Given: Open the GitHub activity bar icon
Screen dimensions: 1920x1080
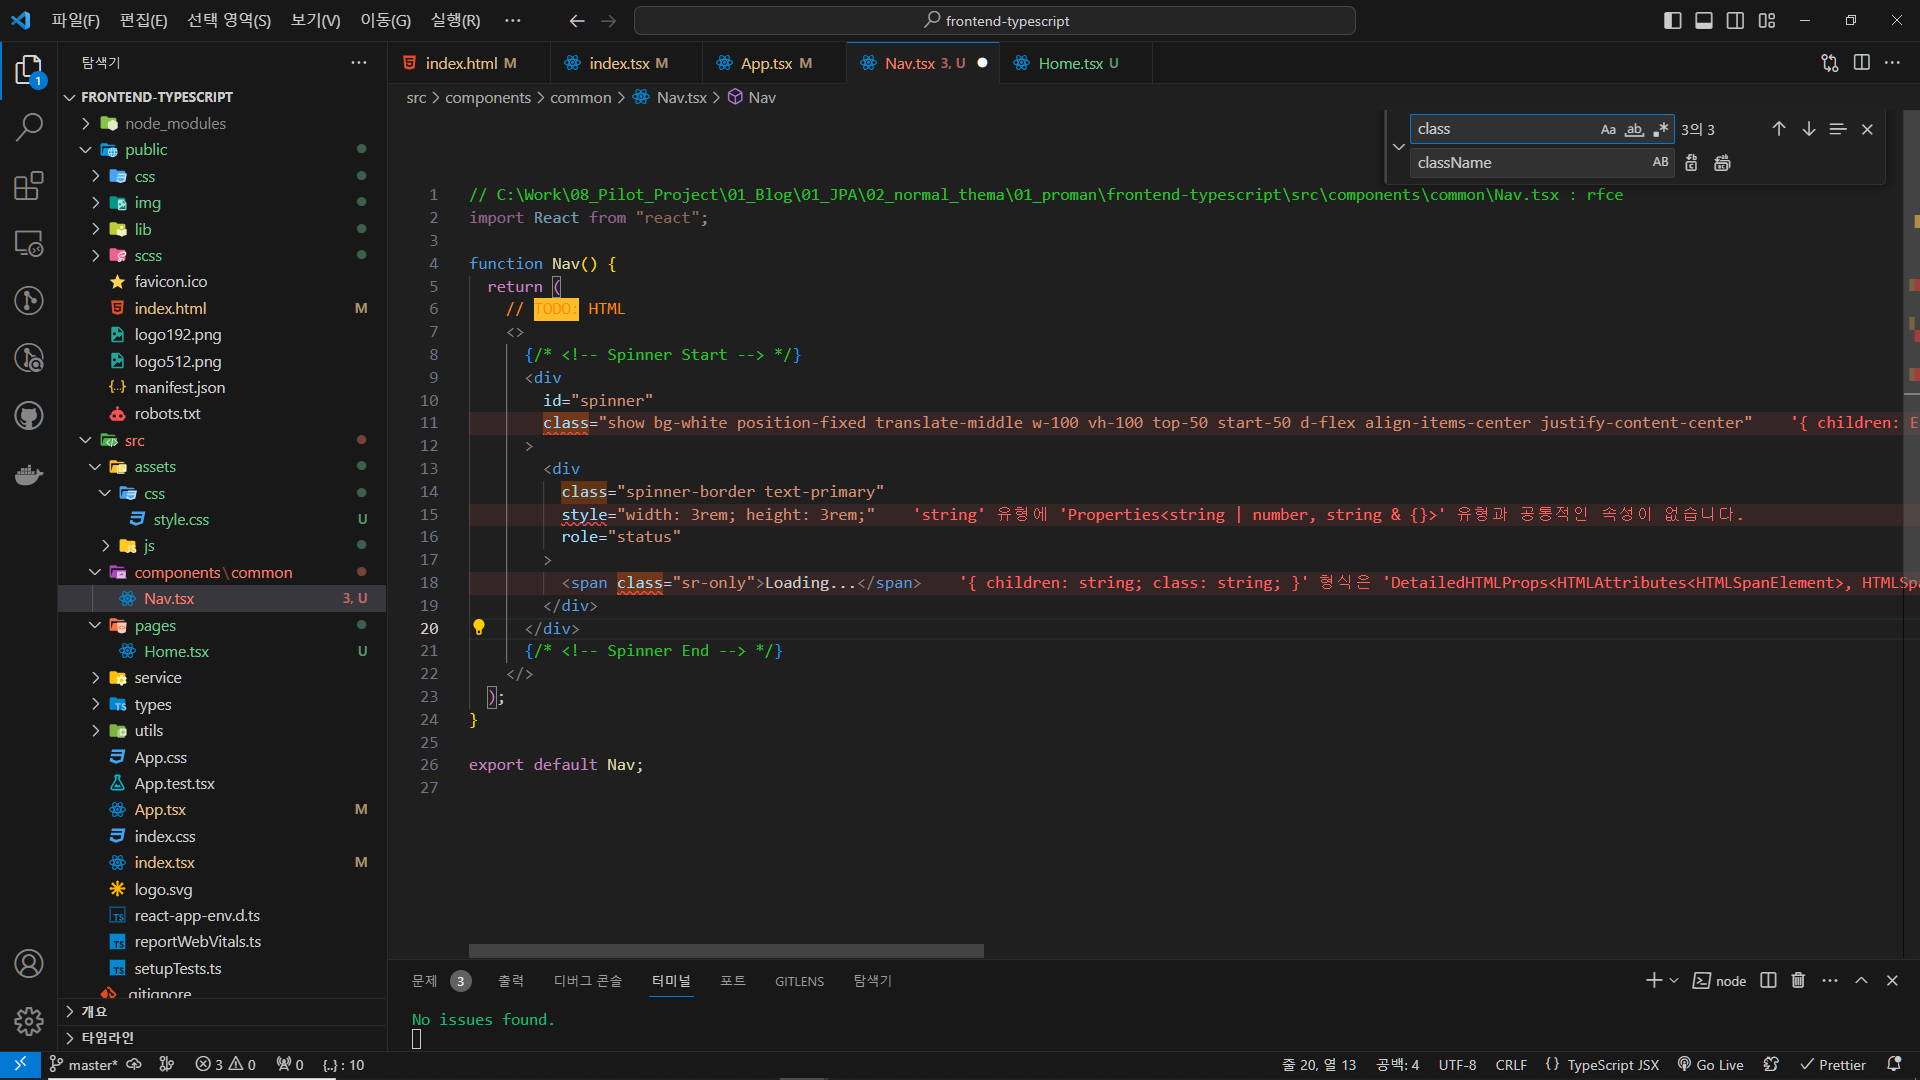Looking at the screenshot, I should (x=29, y=415).
